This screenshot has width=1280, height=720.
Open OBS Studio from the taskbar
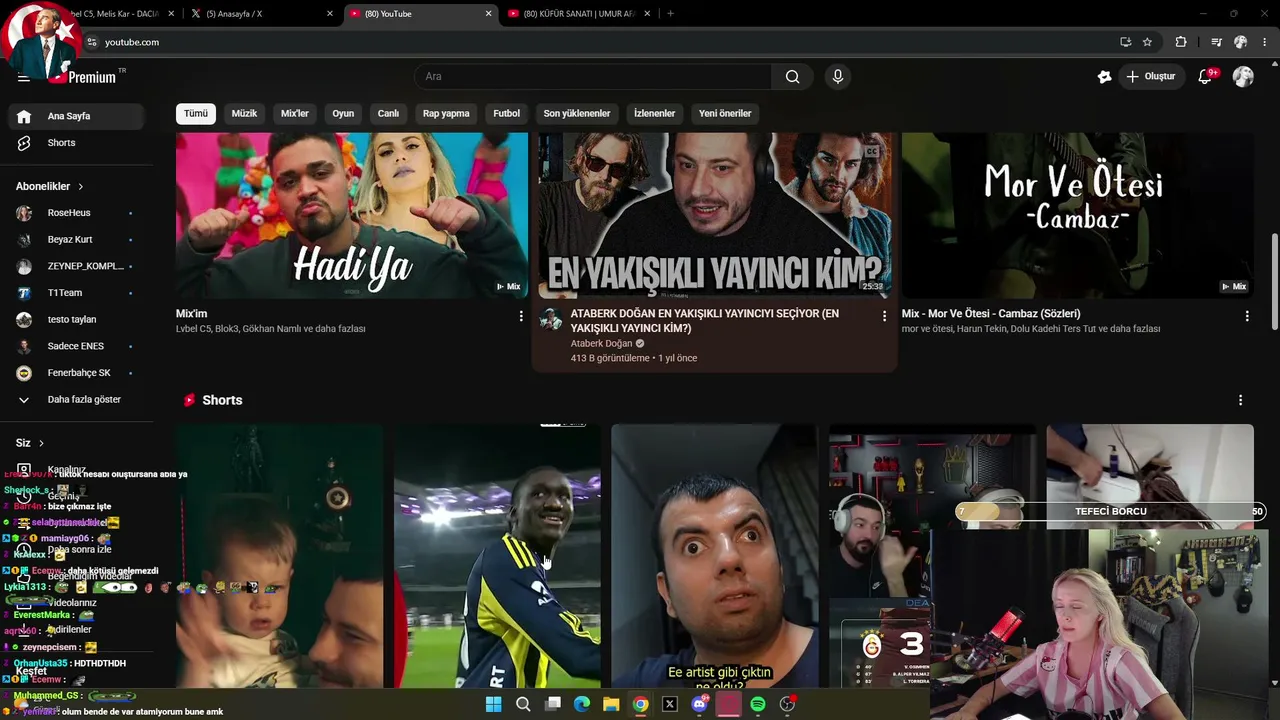click(x=787, y=705)
